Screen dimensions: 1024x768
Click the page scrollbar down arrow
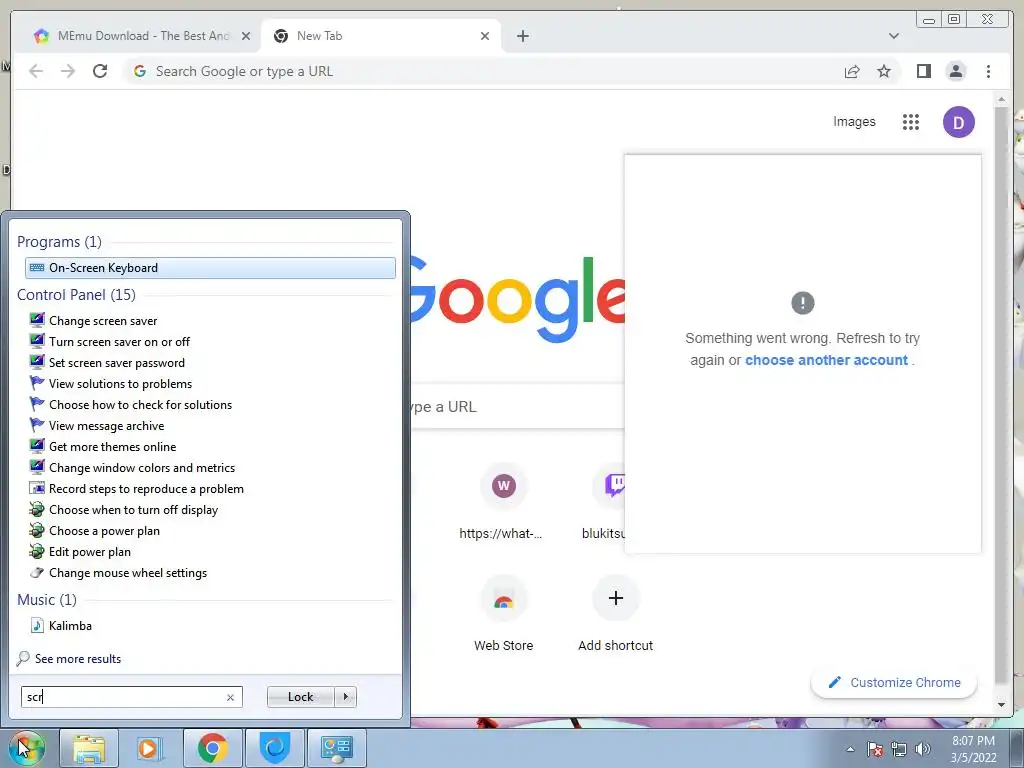click(1001, 705)
